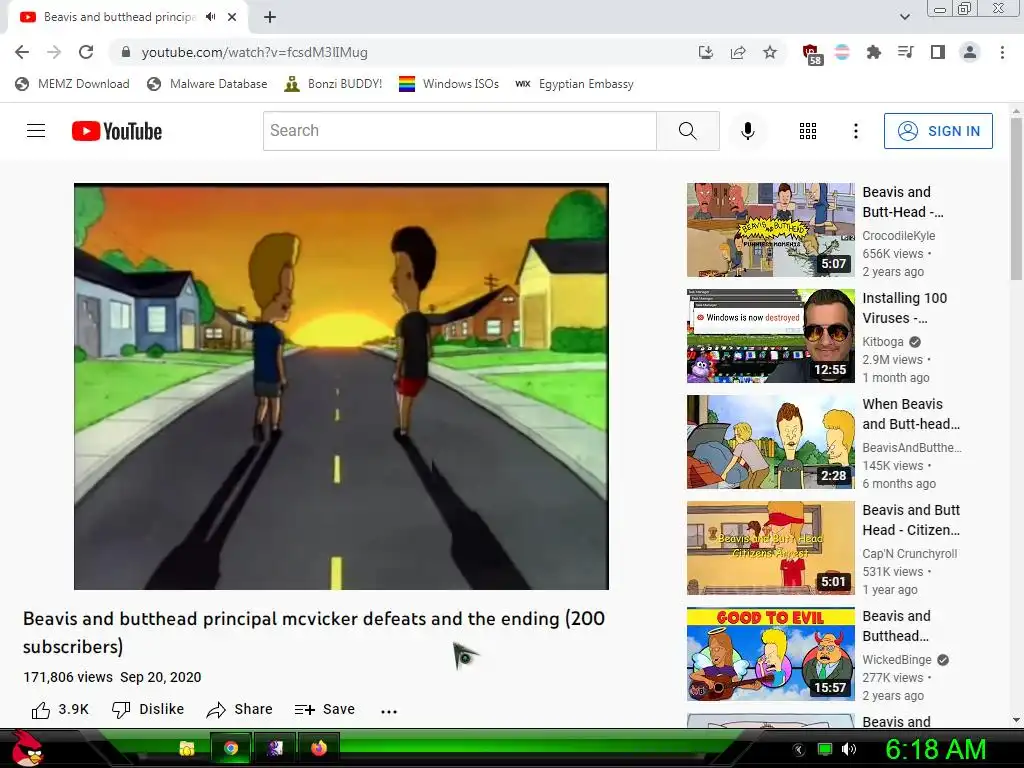
Task: Click the striped flag extension icon
Action: click(x=842, y=52)
